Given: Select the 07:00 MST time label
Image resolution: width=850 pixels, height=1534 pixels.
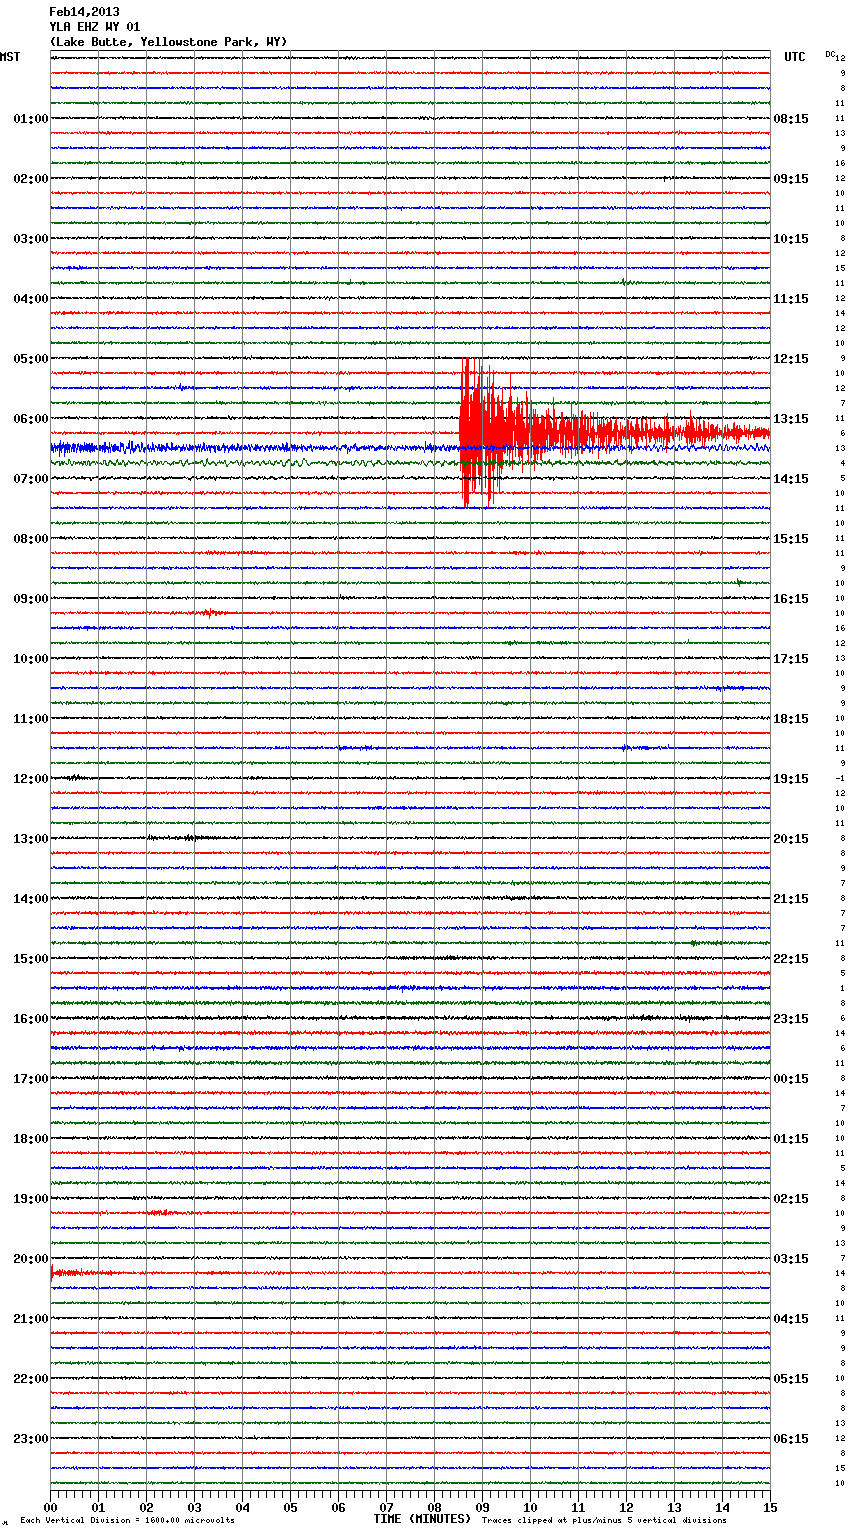Looking at the screenshot, I should coord(30,479).
